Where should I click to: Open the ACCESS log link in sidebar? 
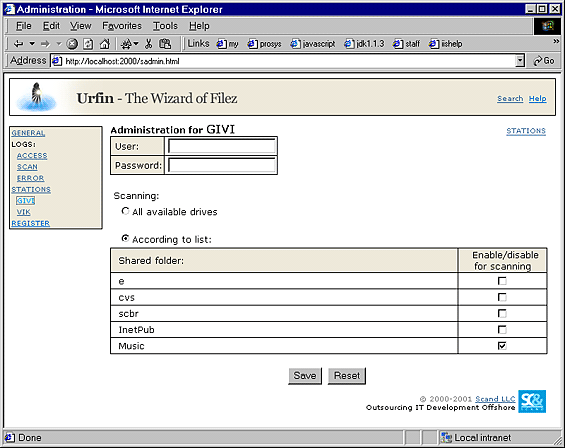coord(32,156)
